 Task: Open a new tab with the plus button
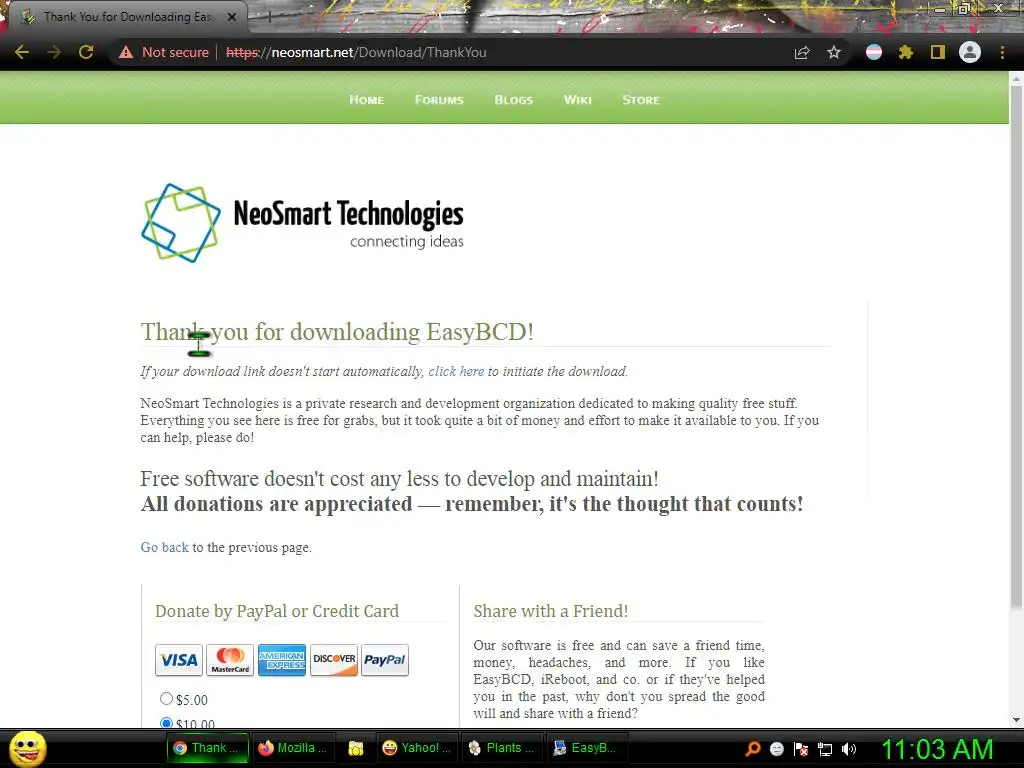pos(269,17)
